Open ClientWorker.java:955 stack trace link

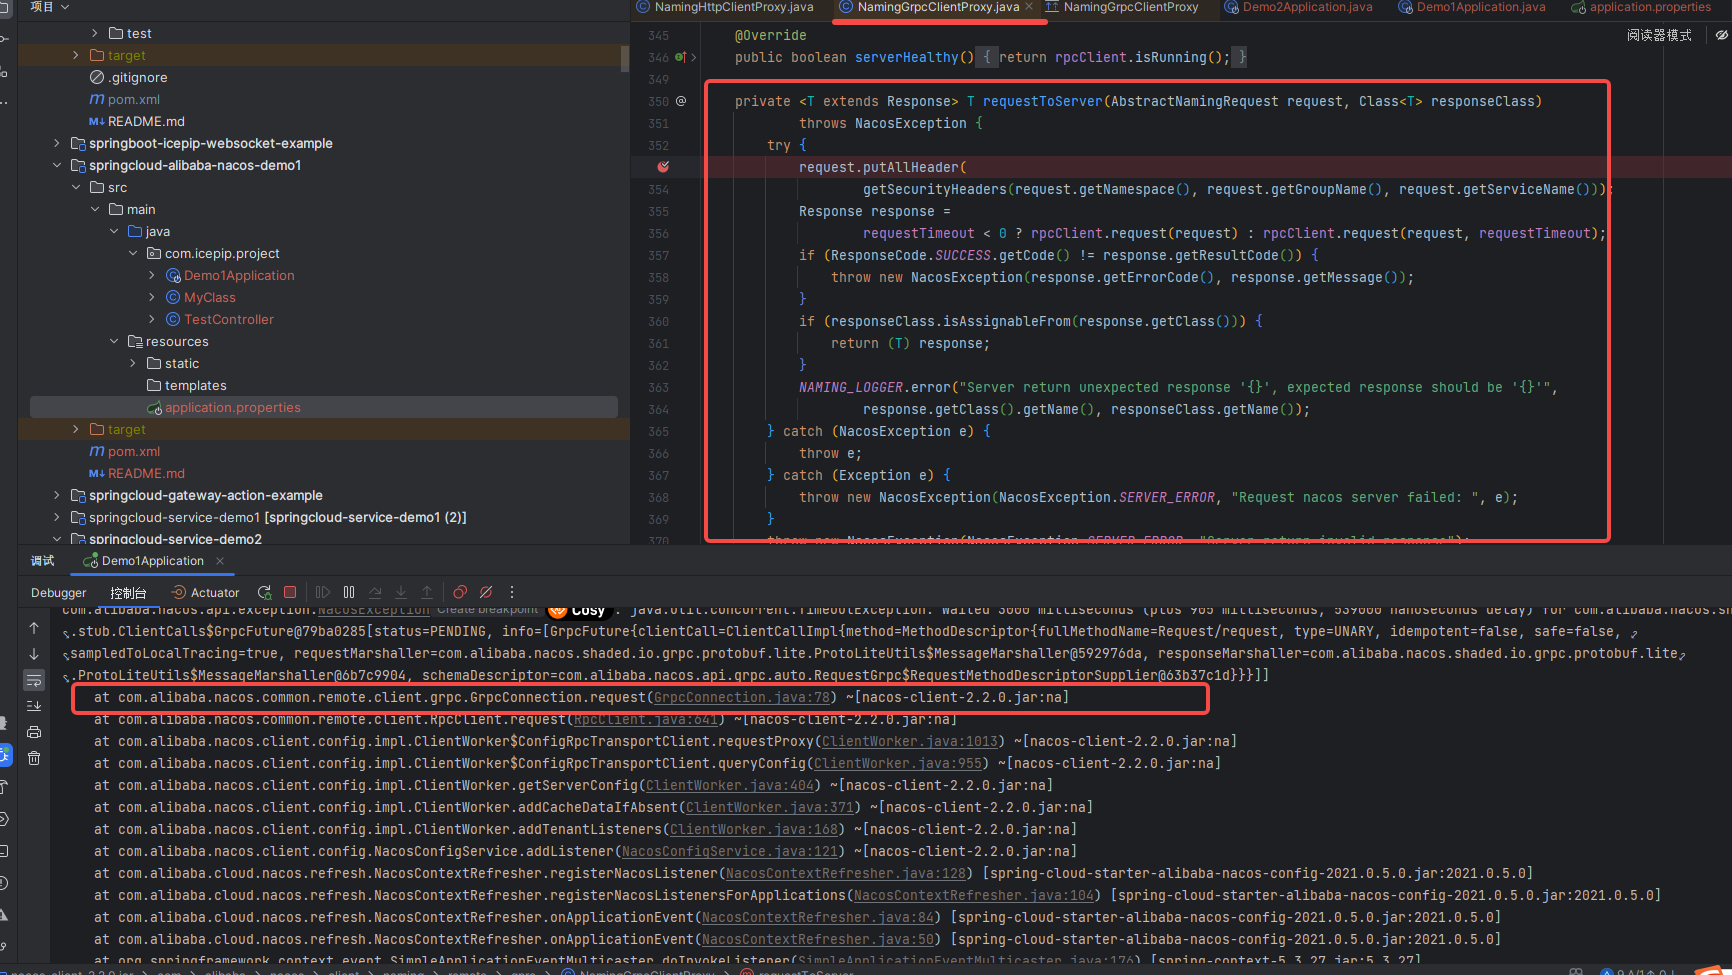pyautogui.click(x=897, y=763)
